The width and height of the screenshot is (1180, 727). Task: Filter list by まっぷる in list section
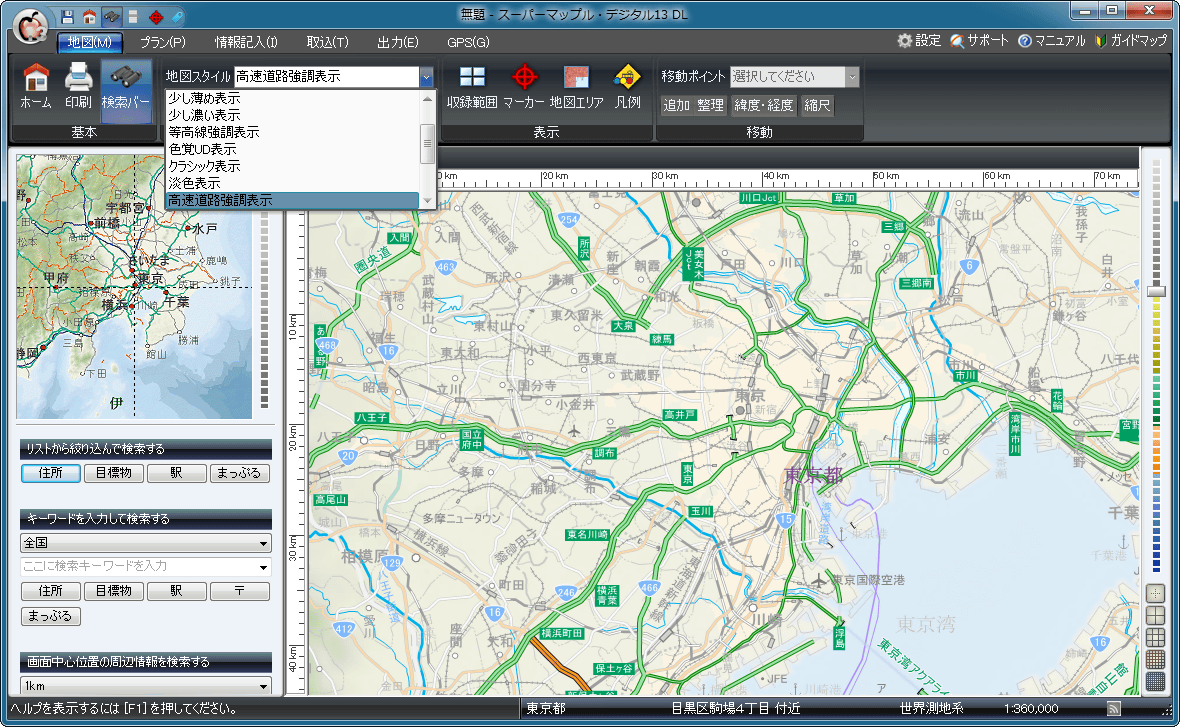click(239, 473)
